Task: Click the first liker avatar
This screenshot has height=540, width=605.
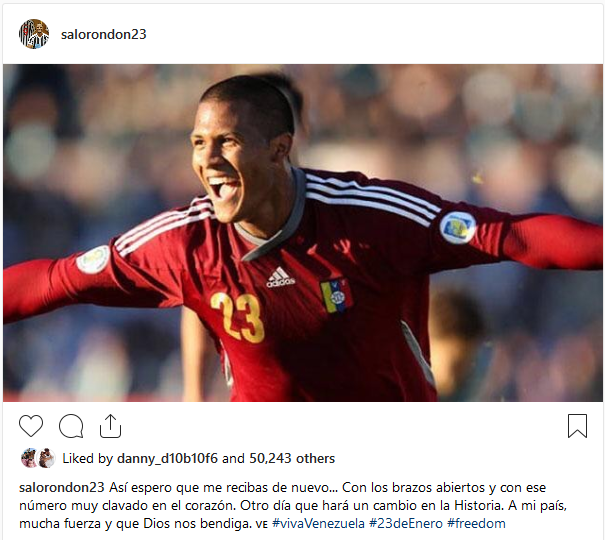Action: (x=29, y=458)
